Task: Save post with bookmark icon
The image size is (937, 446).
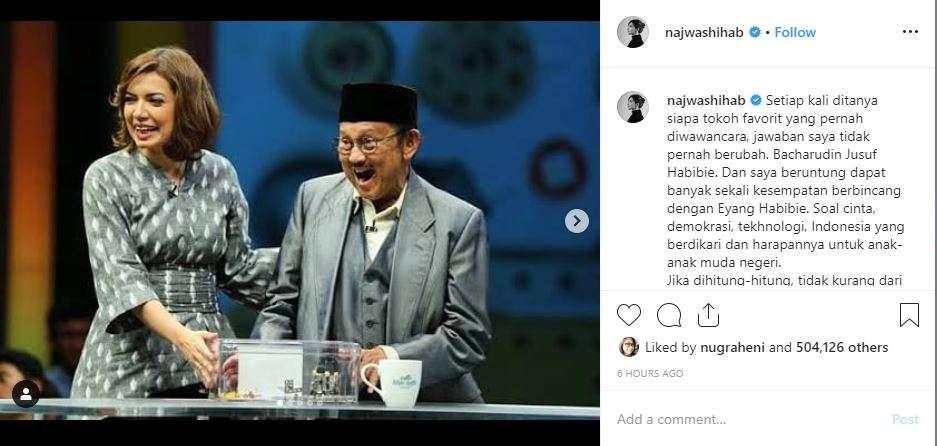Action: tap(909, 315)
